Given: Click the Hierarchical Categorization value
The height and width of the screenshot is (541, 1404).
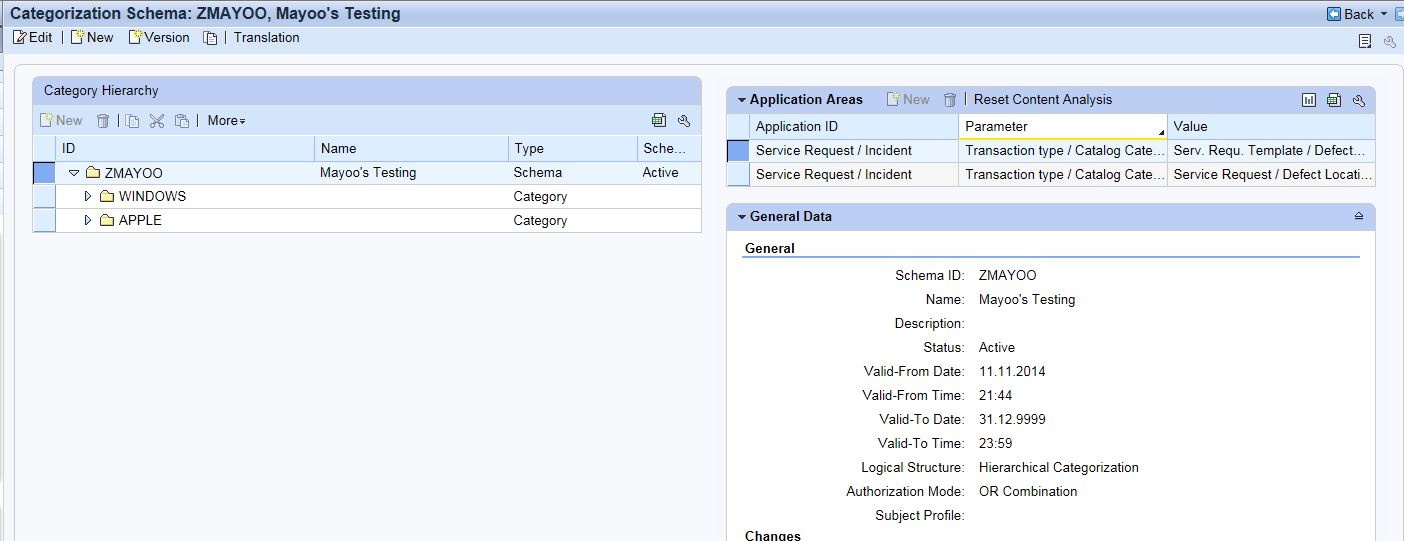Looking at the screenshot, I should coord(1058,467).
